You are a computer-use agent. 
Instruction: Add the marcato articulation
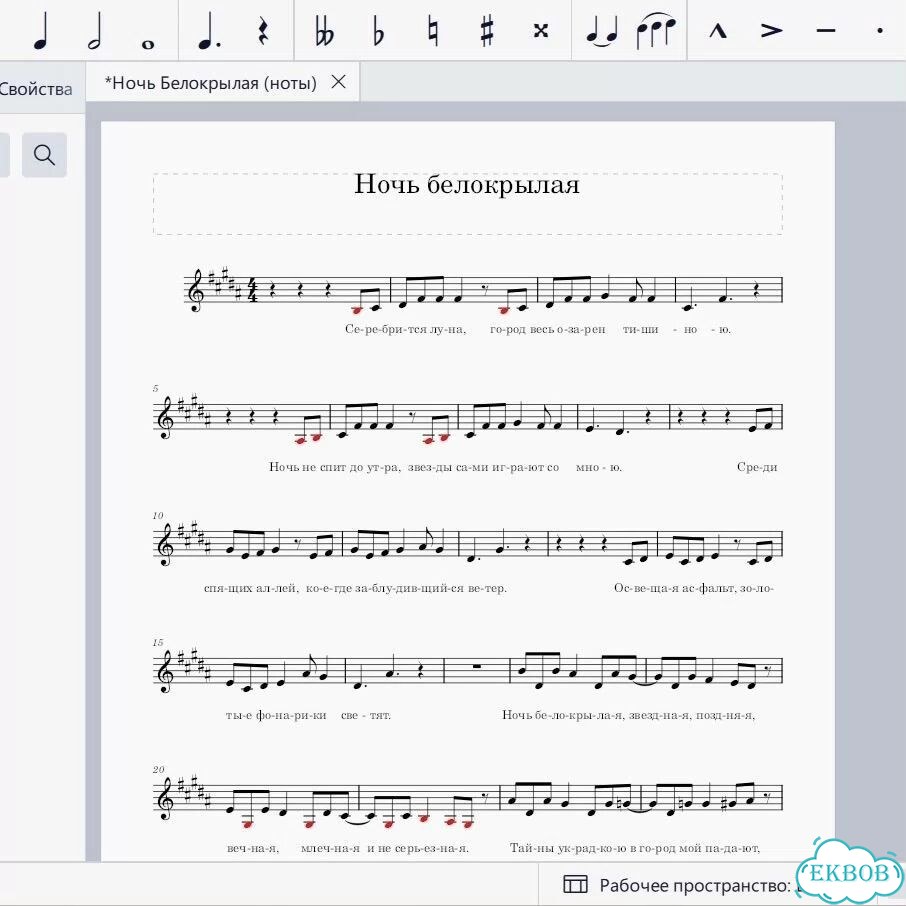click(x=718, y=30)
